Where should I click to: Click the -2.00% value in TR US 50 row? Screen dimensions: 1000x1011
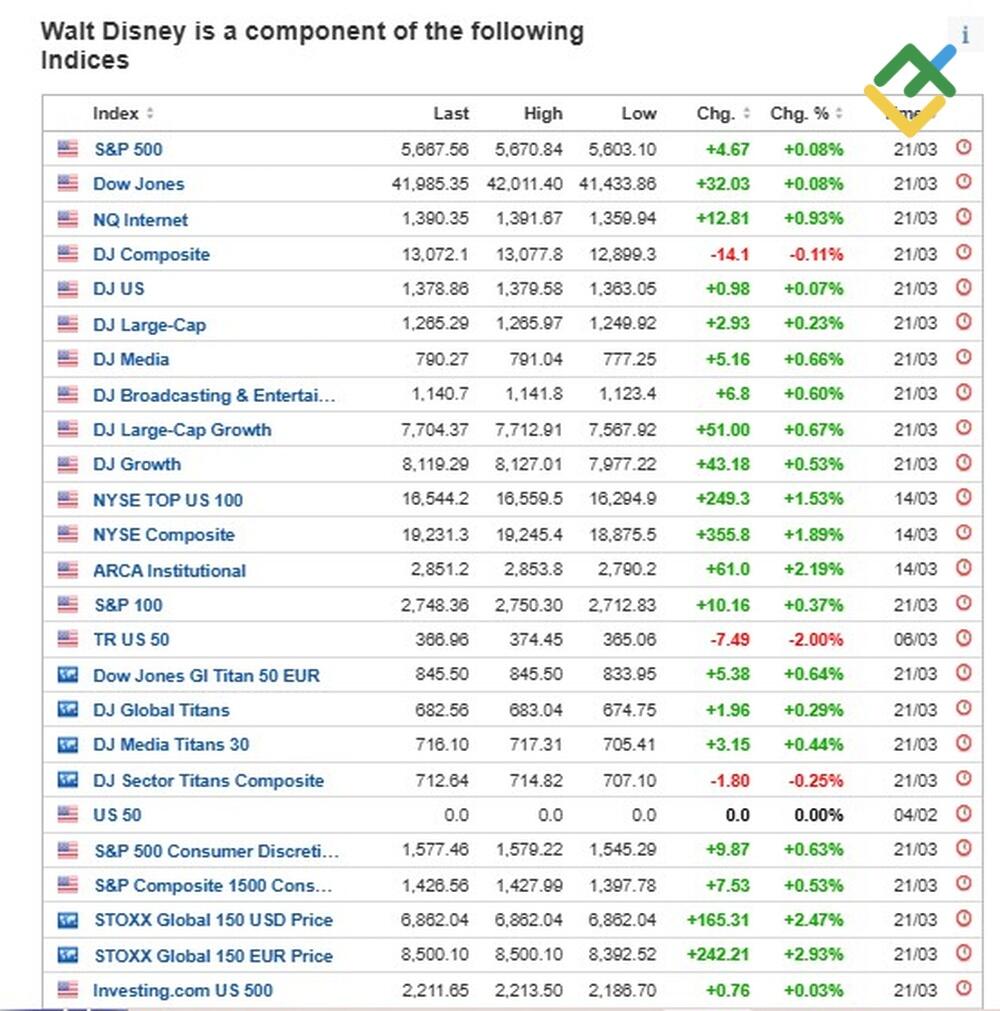[816, 640]
